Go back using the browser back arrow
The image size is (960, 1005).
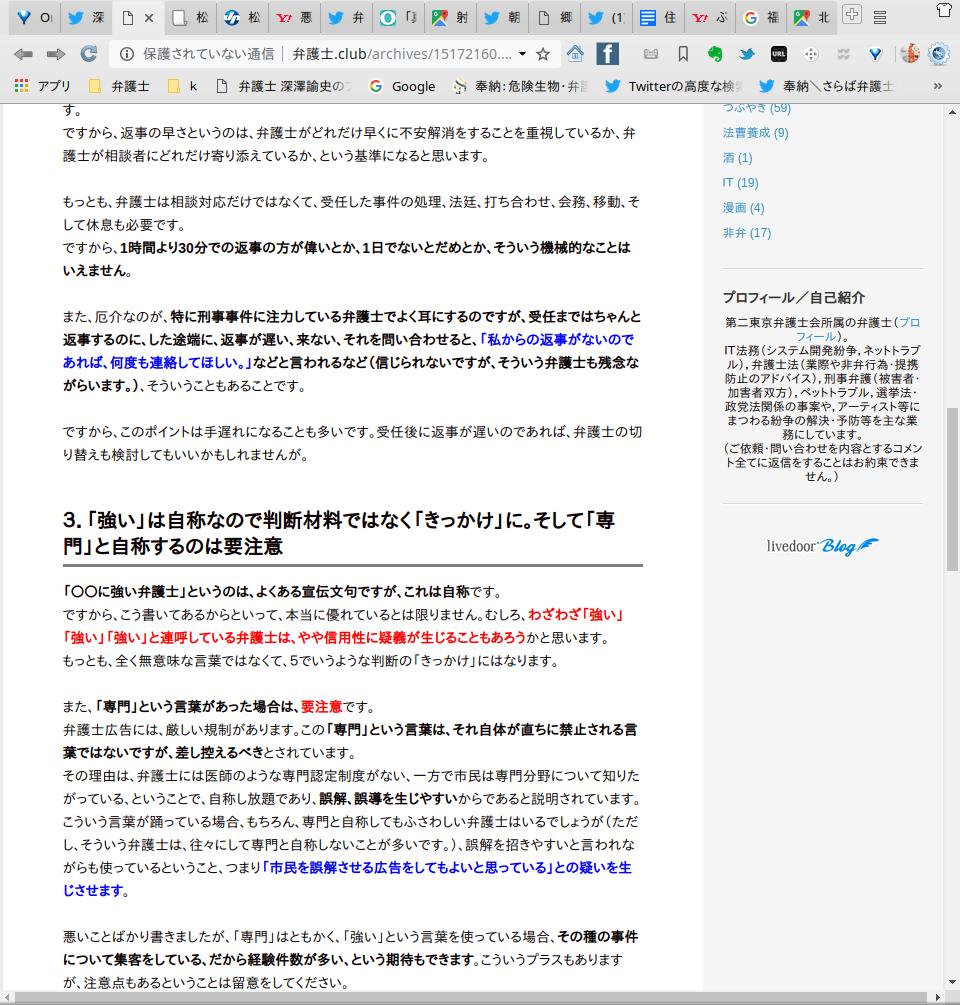[x=24, y=54]
